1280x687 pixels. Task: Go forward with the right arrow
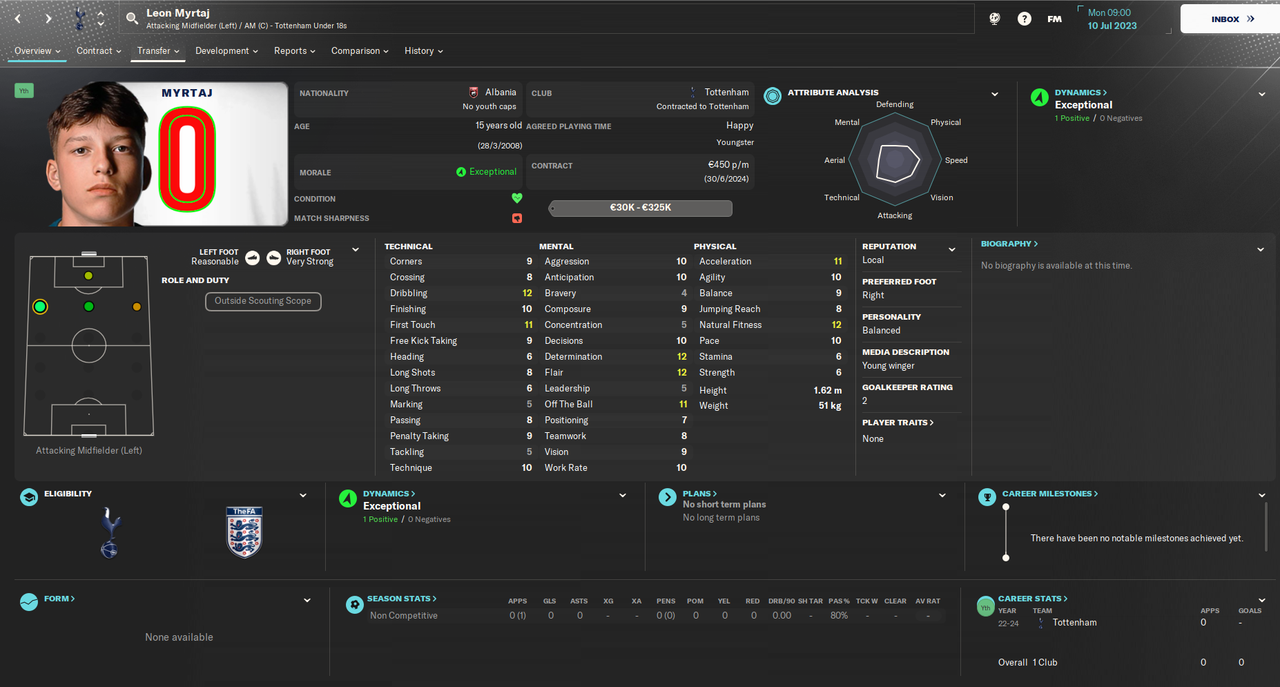pos(47,18)
